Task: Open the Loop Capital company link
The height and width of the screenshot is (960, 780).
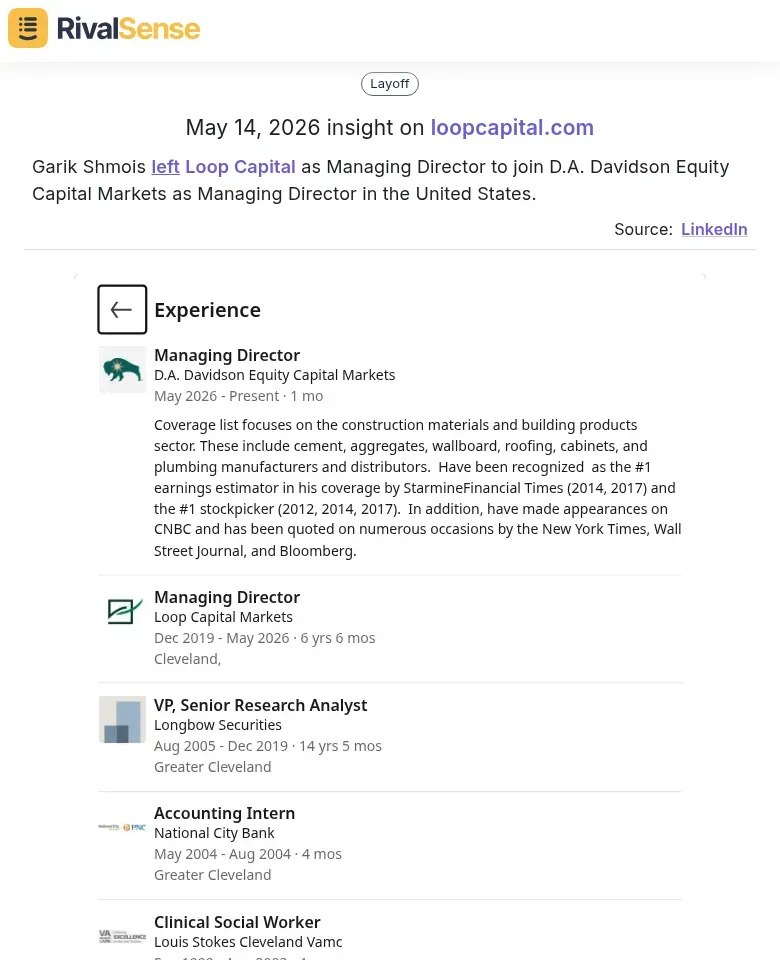Action: [240, 167]
